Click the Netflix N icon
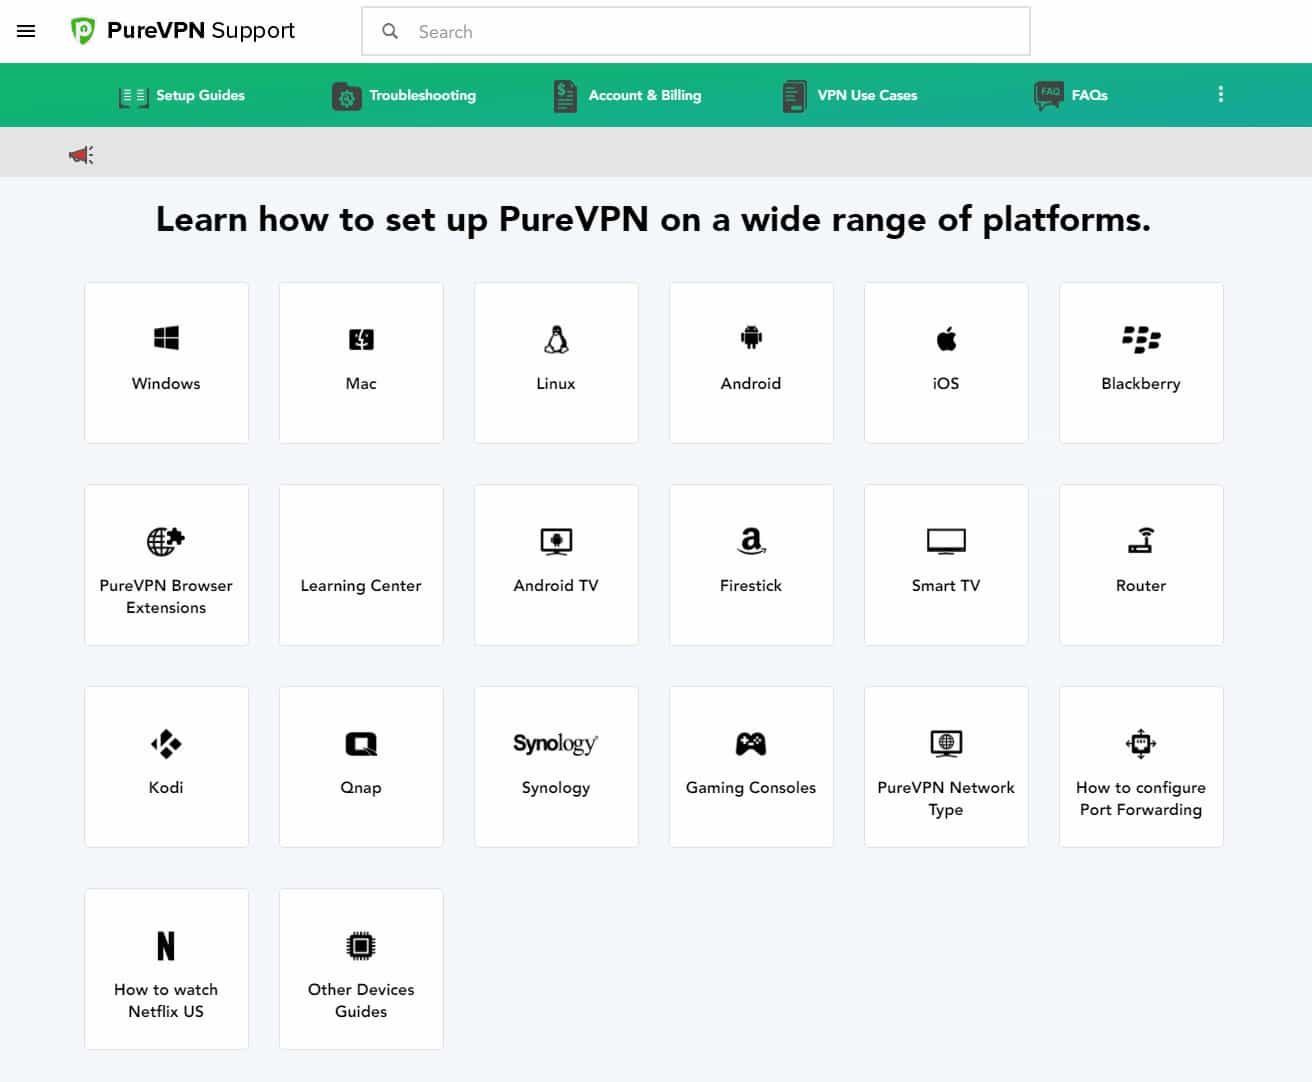Screen dimensions: 1312x1082 pyautogui.click(x=166, y=945)
